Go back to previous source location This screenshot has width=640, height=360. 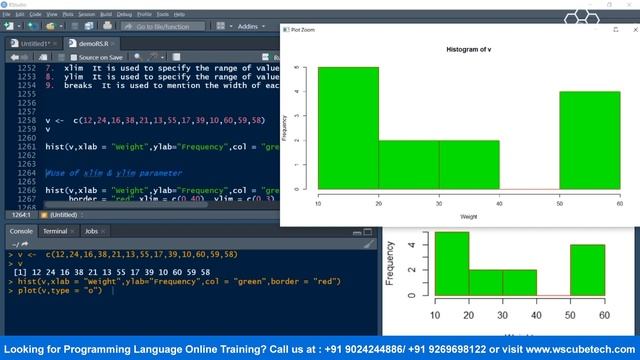pos(14,57)
